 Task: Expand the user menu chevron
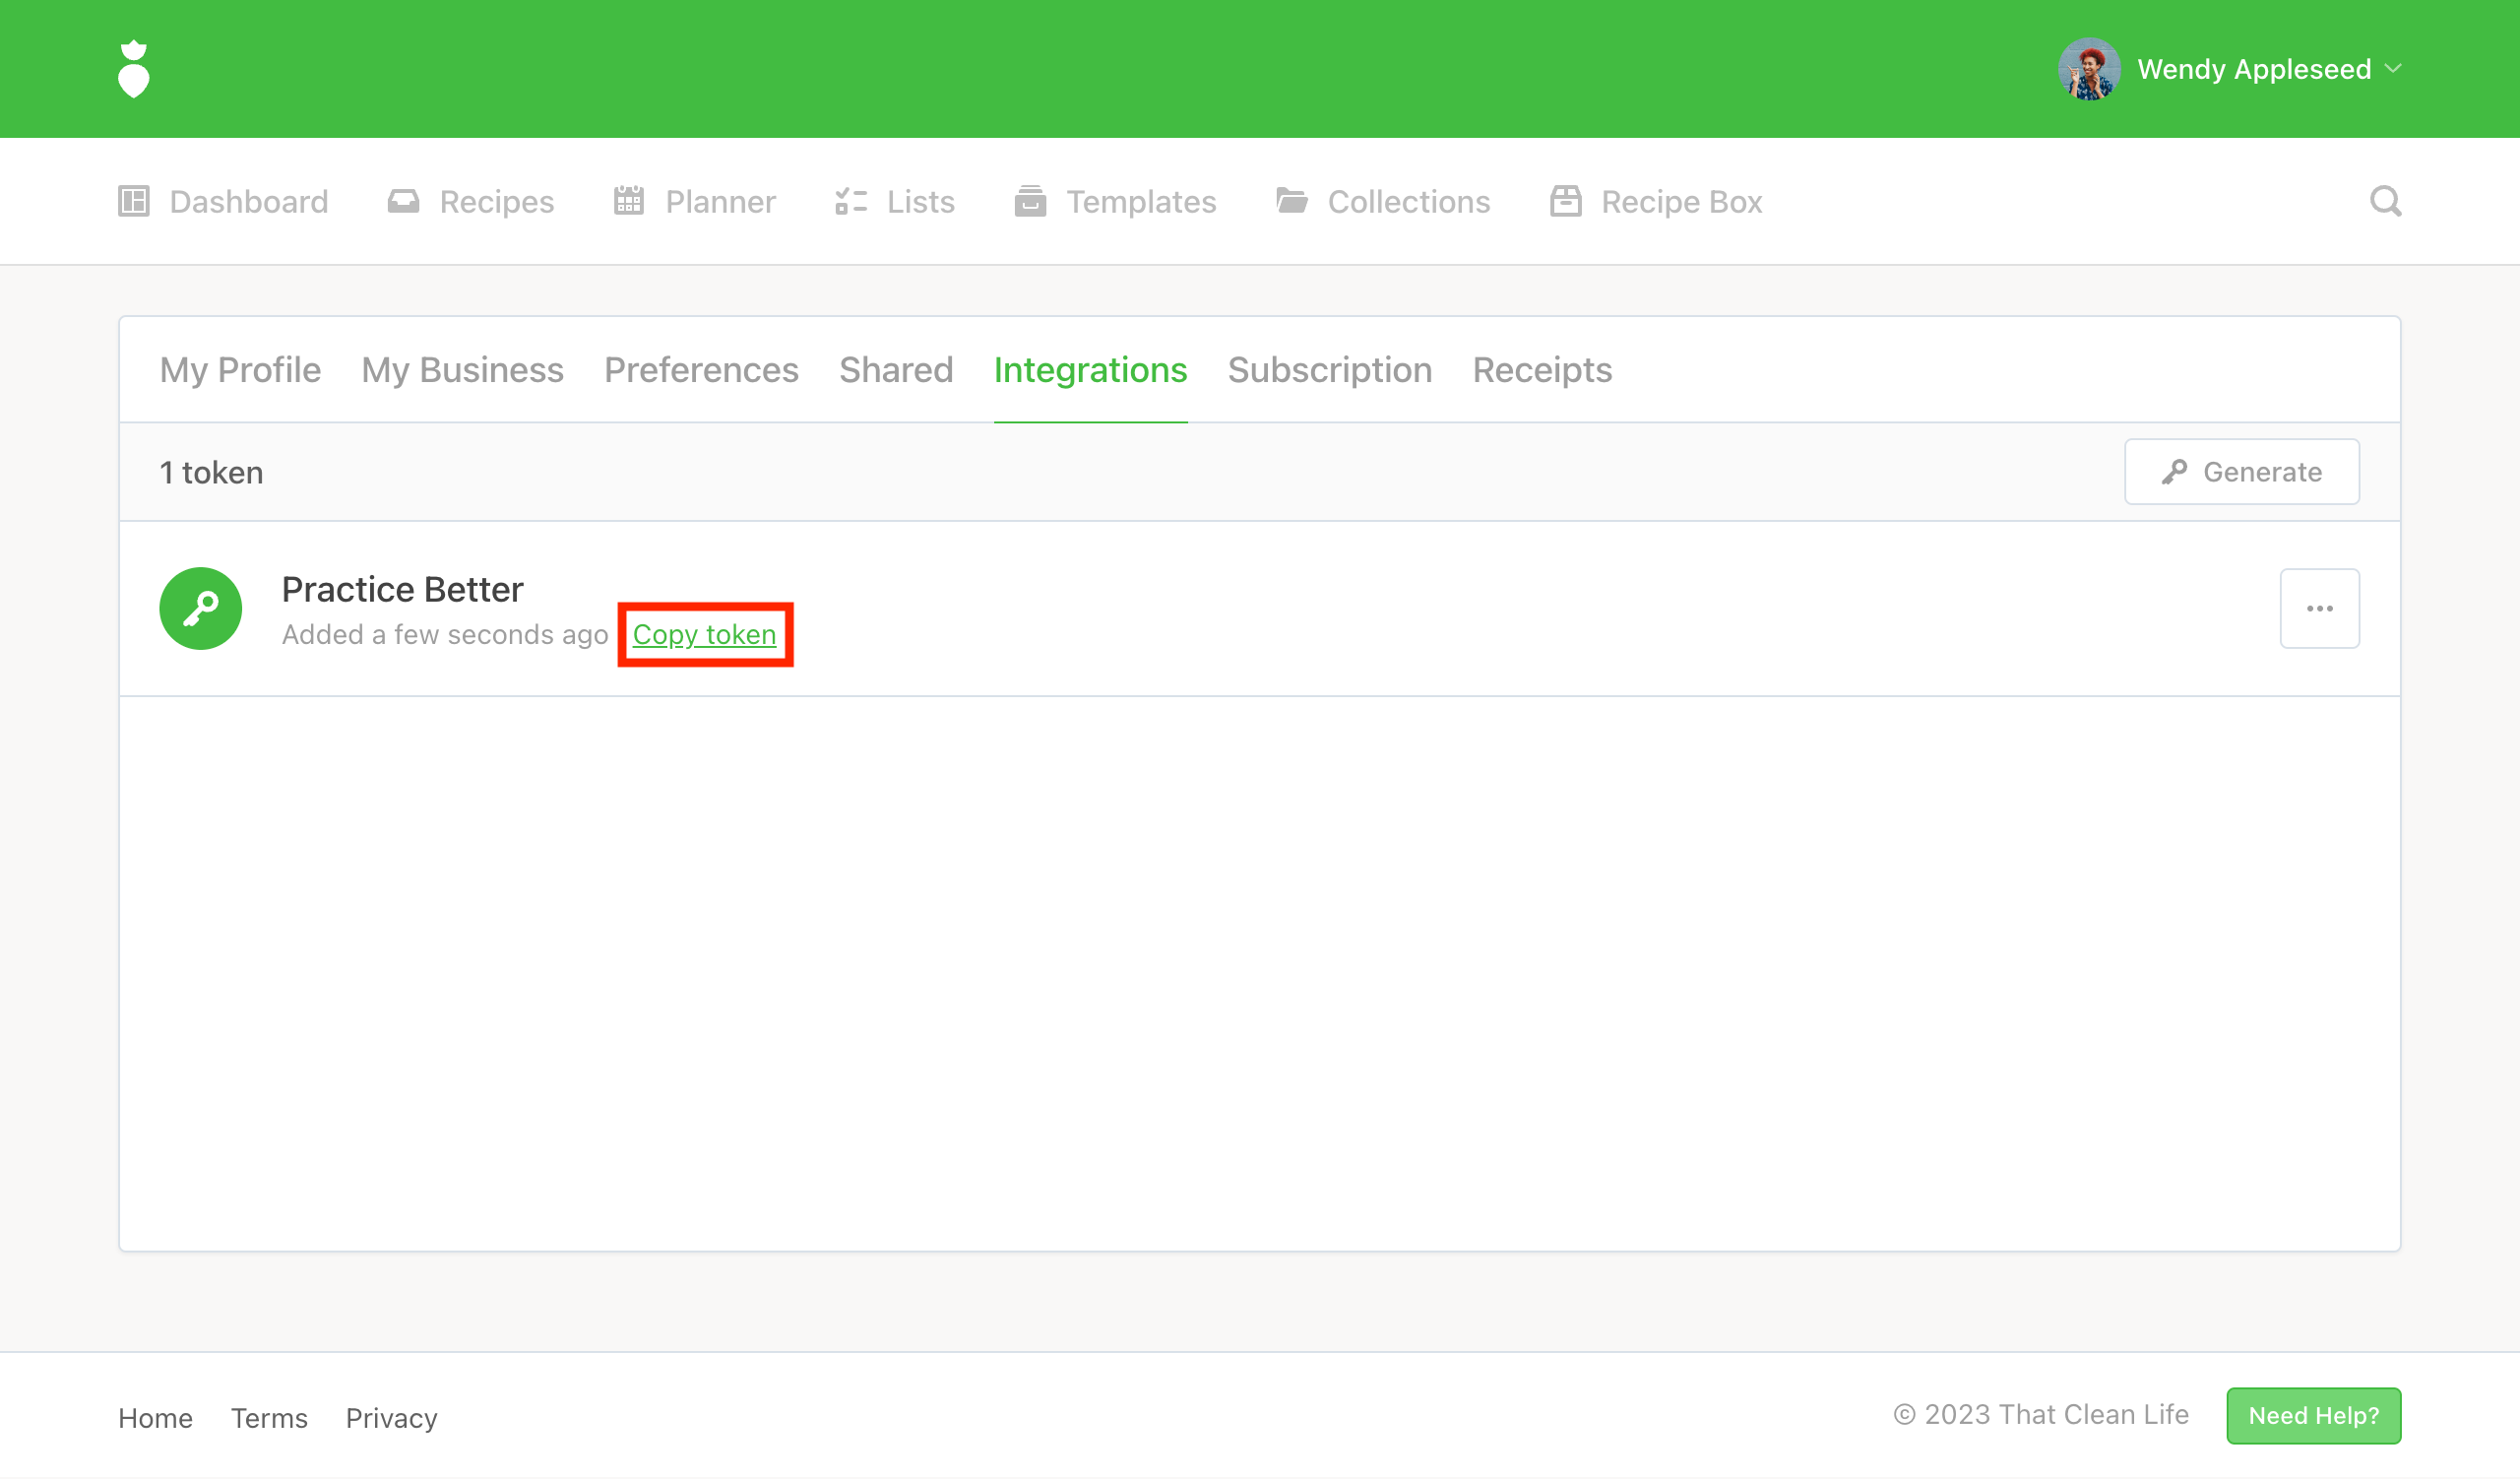tap(2393, 69)
